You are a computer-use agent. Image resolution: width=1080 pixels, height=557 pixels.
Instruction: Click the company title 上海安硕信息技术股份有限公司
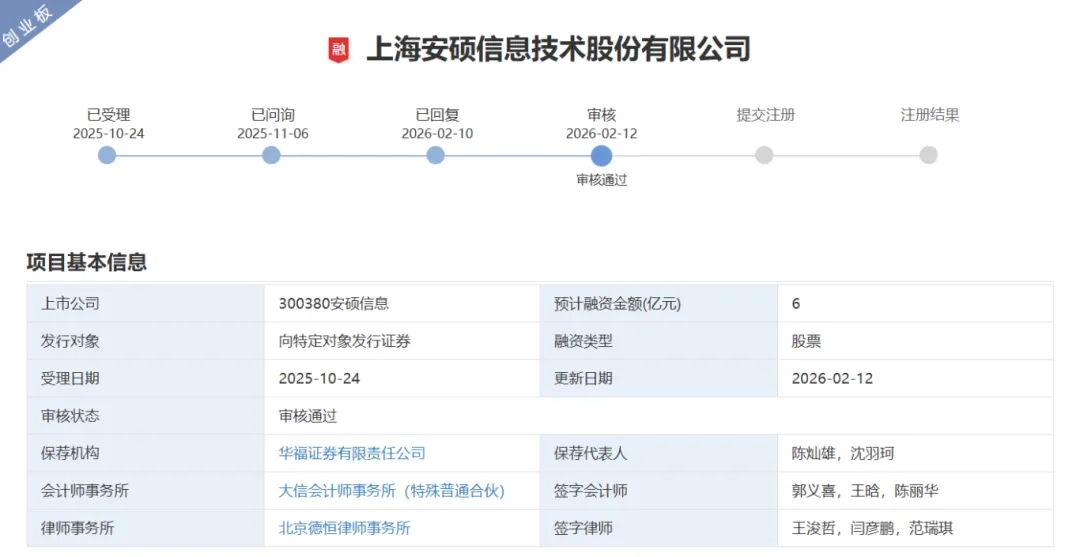[x=559, y=50]
